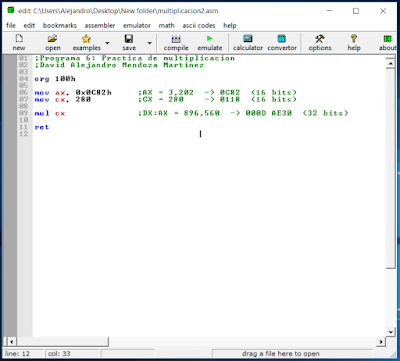The height and width of the screenshot is (361, 400).
Task: Open the about icon in the toolbar
Action: pyautogui.click(x=387, y=43)
